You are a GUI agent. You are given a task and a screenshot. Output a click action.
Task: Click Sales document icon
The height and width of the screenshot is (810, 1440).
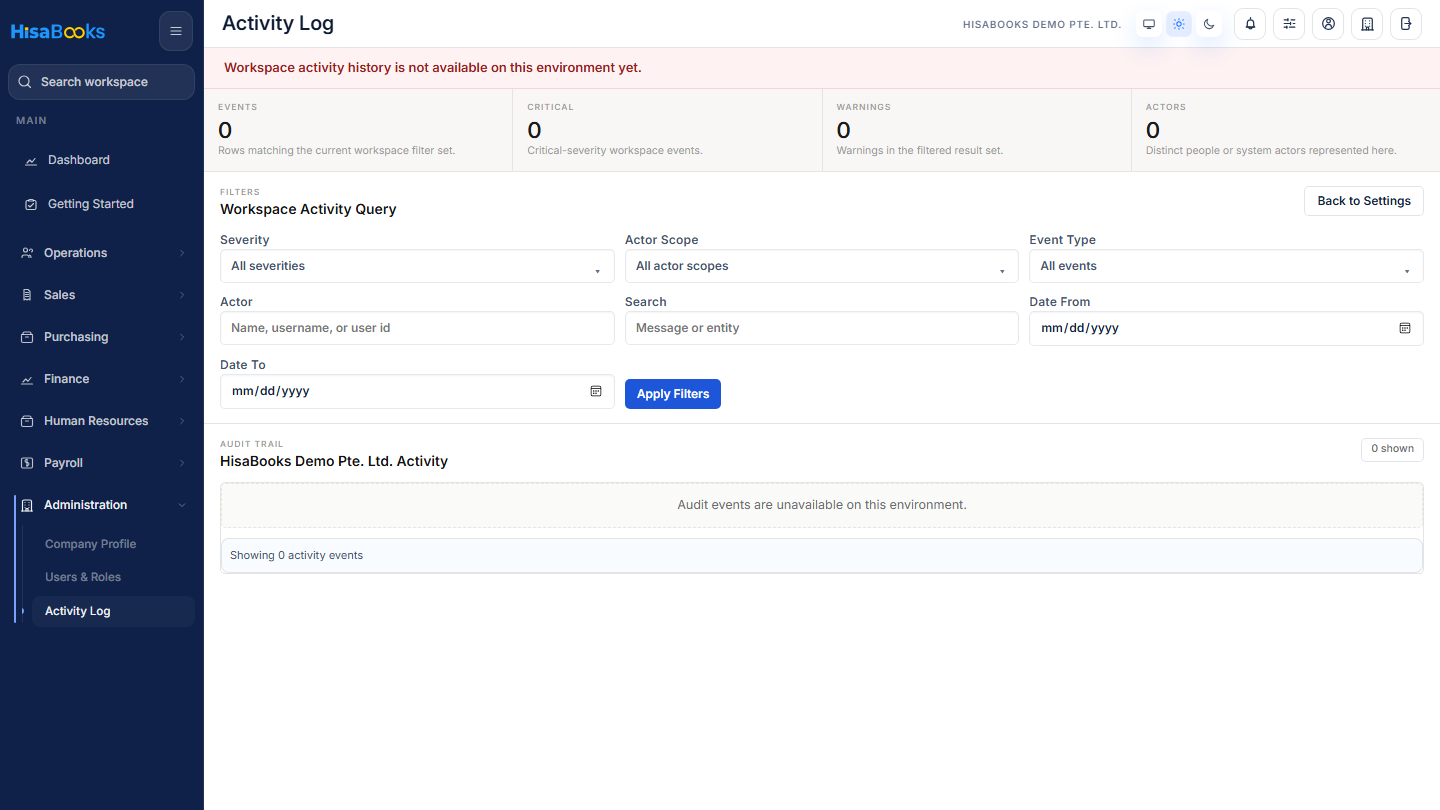pos(27,295)
